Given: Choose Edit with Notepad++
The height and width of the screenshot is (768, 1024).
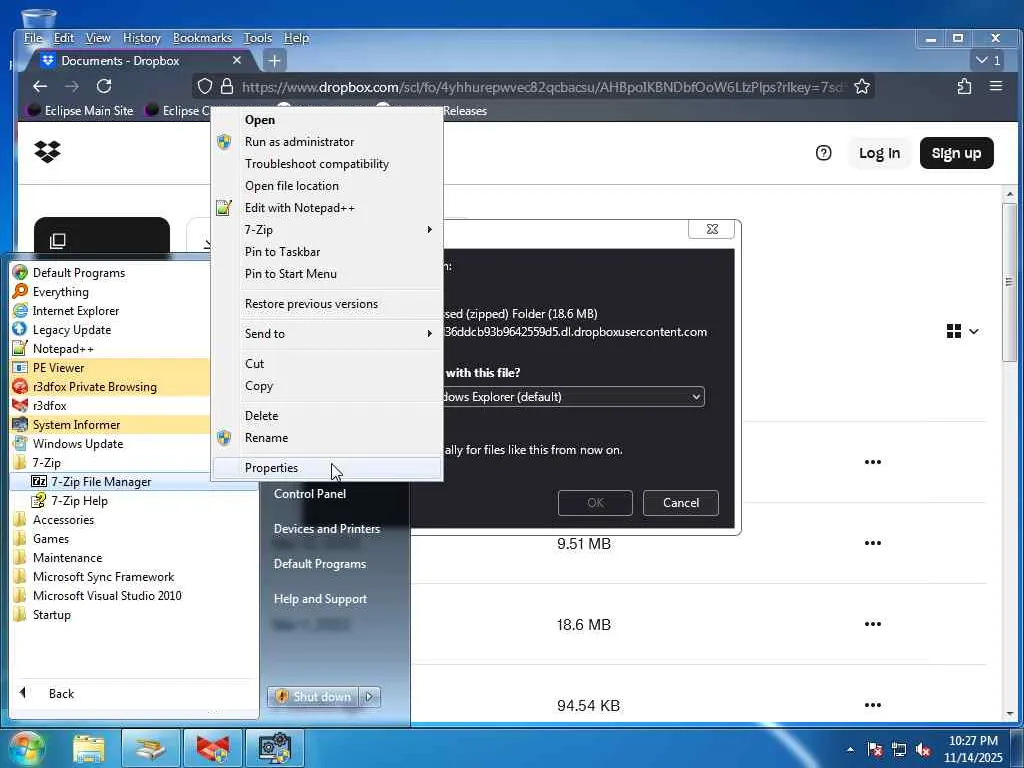Looking at the screenshot, I should pyautogui.click(x=327, y=208).
